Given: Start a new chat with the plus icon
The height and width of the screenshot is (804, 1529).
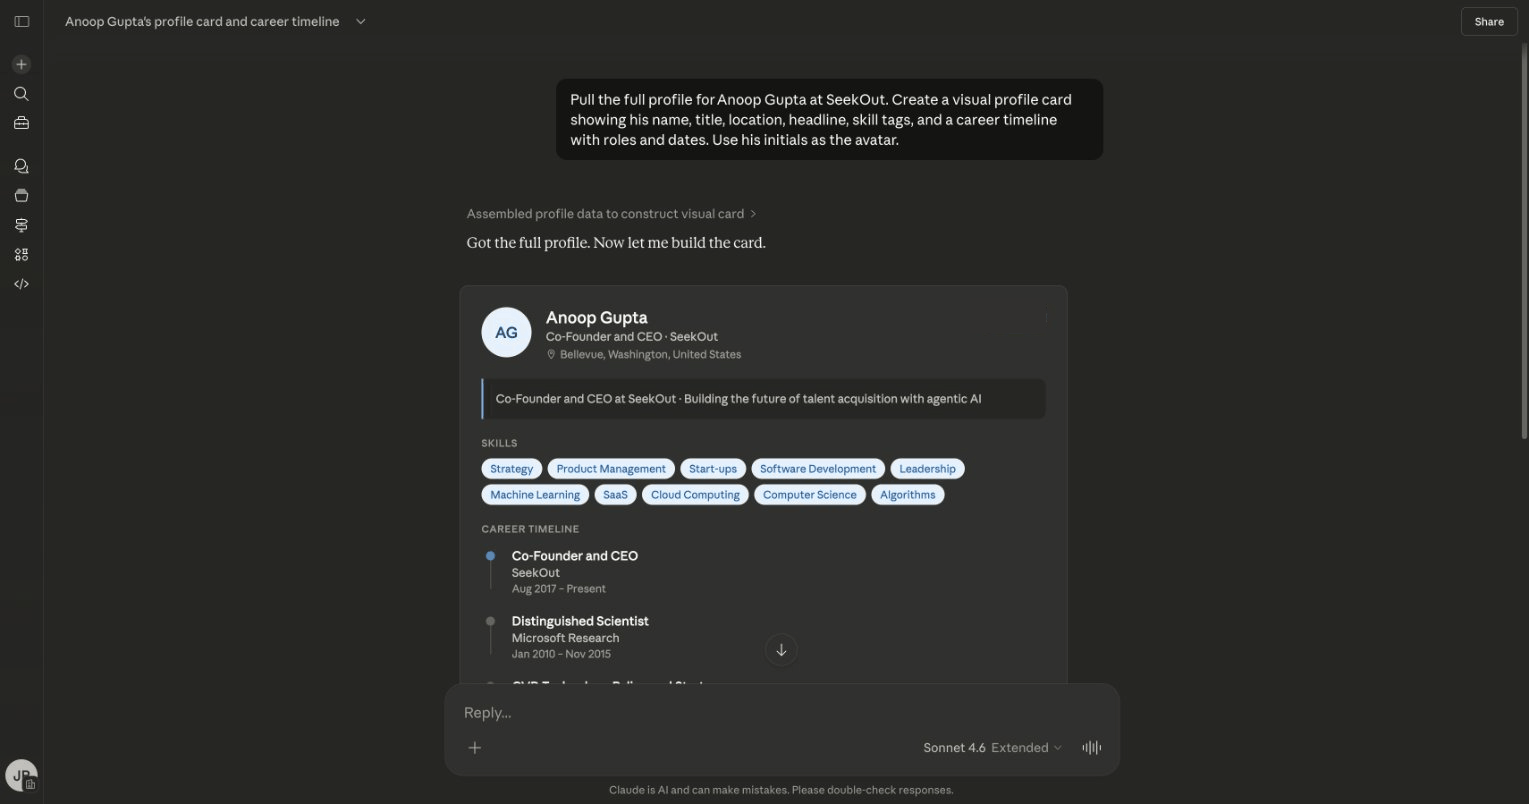Looking at the screenshot, I should click(21, 63).
